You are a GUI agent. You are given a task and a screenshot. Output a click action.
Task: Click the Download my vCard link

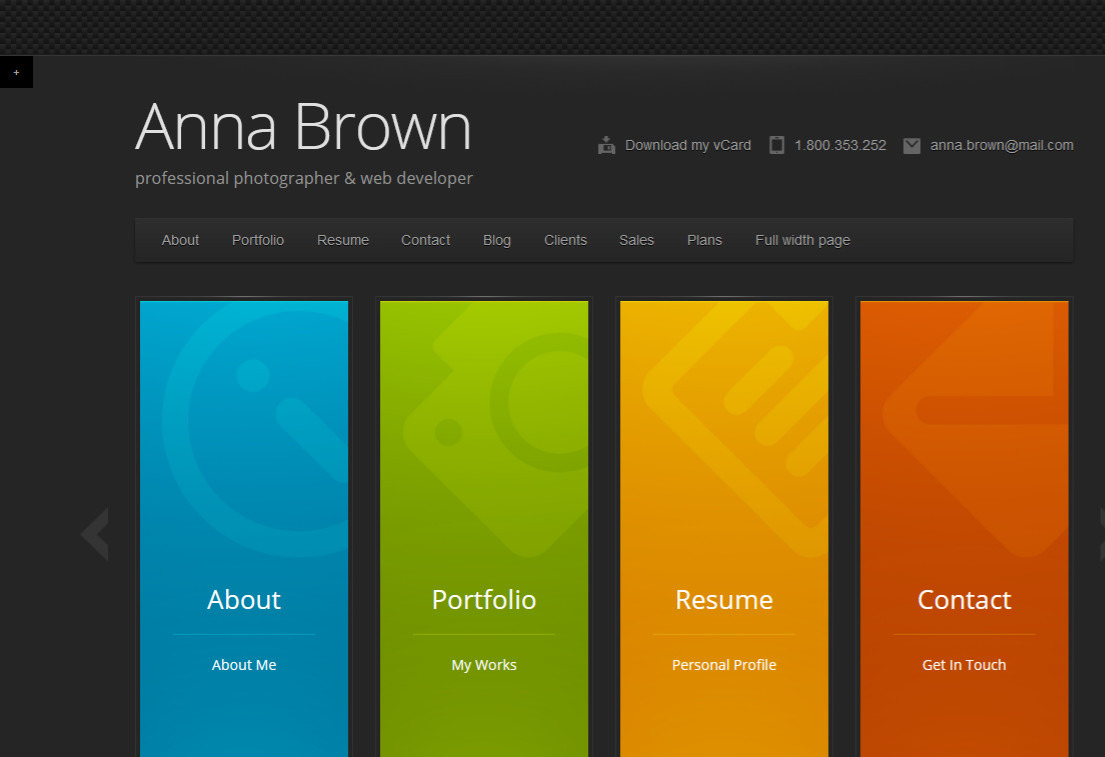[688, 145]
